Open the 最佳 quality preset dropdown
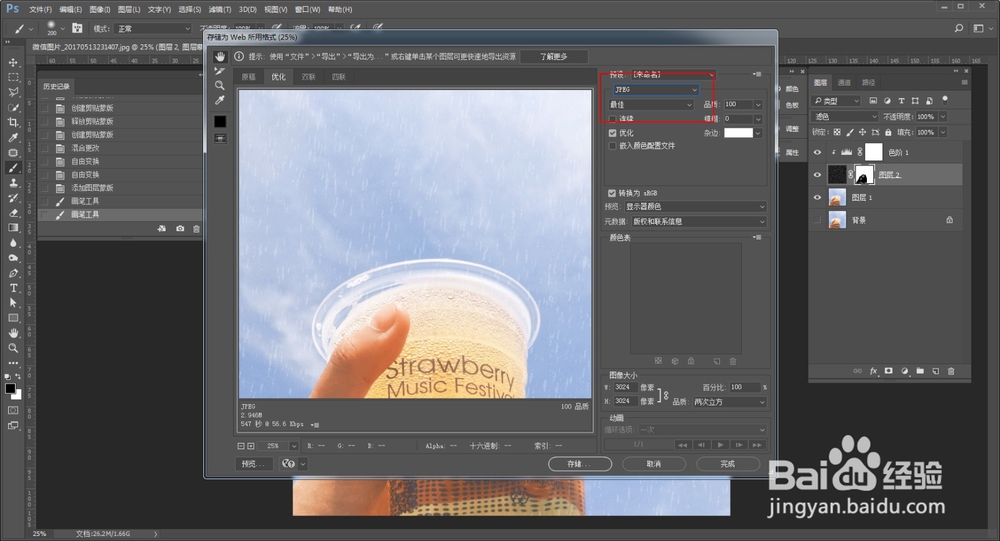 pos(651,105)
